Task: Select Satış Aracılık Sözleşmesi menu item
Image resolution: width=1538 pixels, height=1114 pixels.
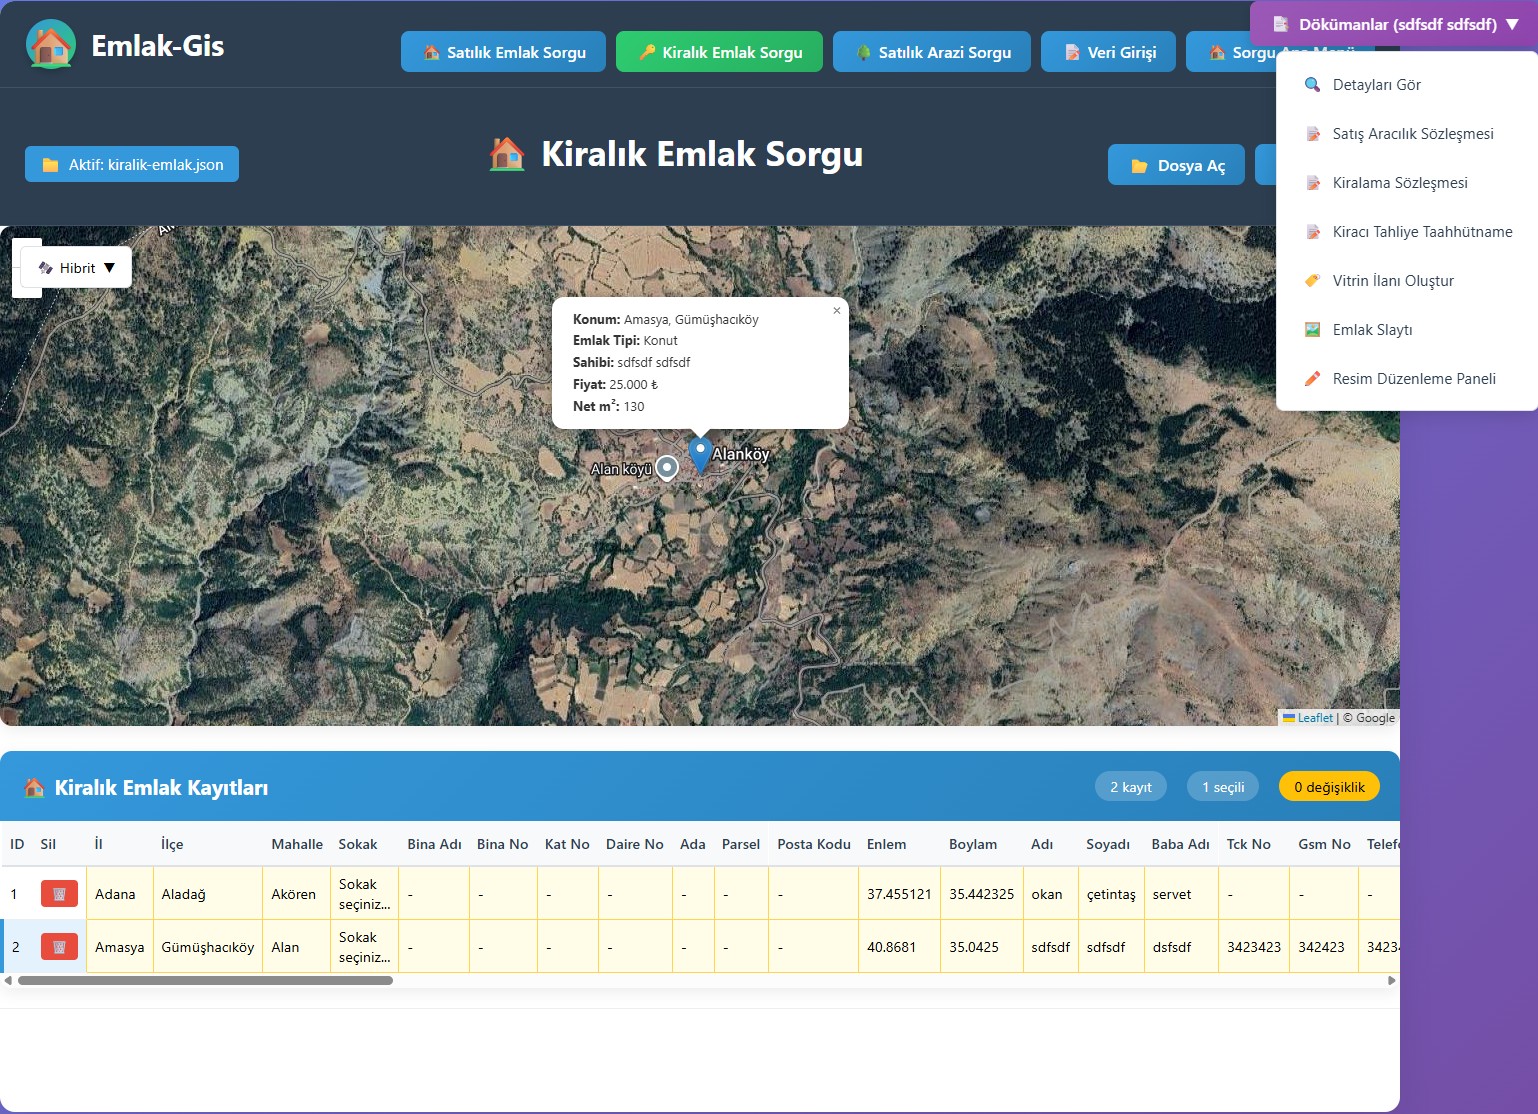Action: (1412, 134)
